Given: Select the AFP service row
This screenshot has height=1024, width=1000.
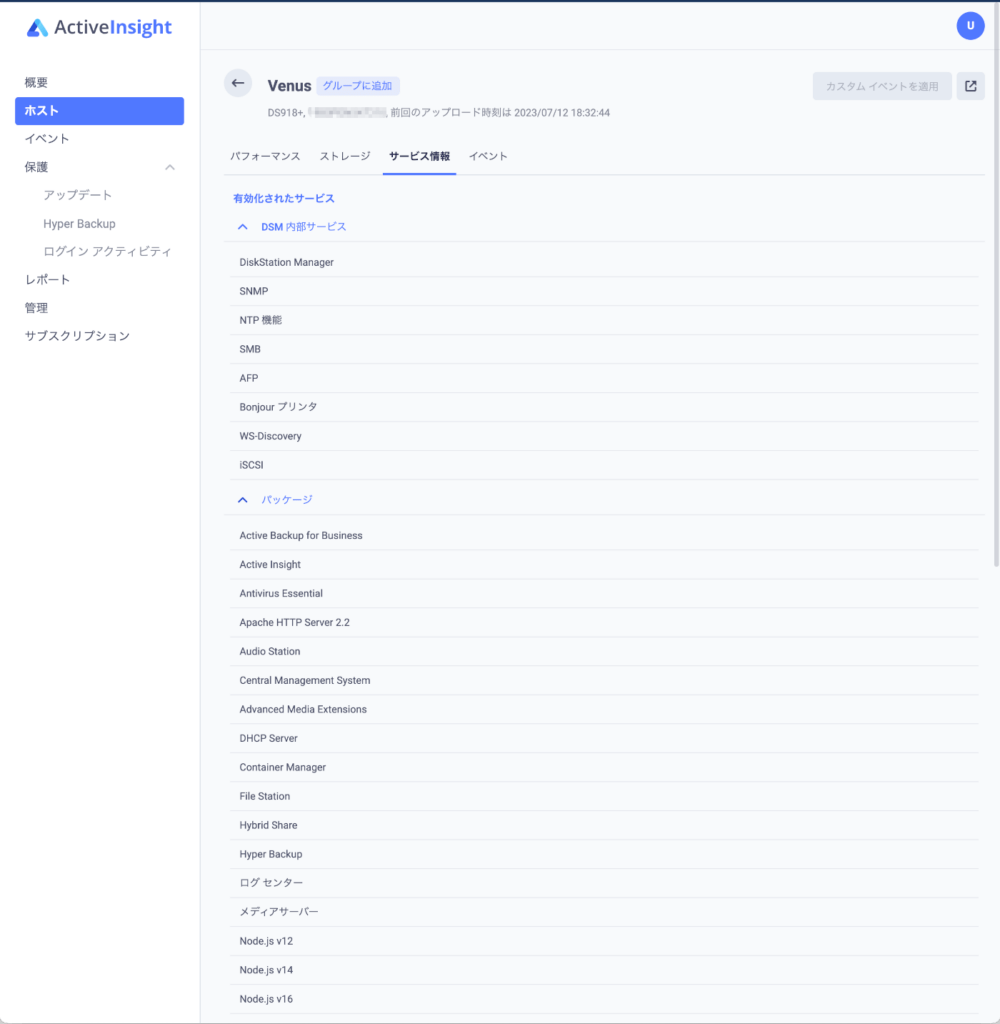Looking at the screenshot, I should point(604,378).
